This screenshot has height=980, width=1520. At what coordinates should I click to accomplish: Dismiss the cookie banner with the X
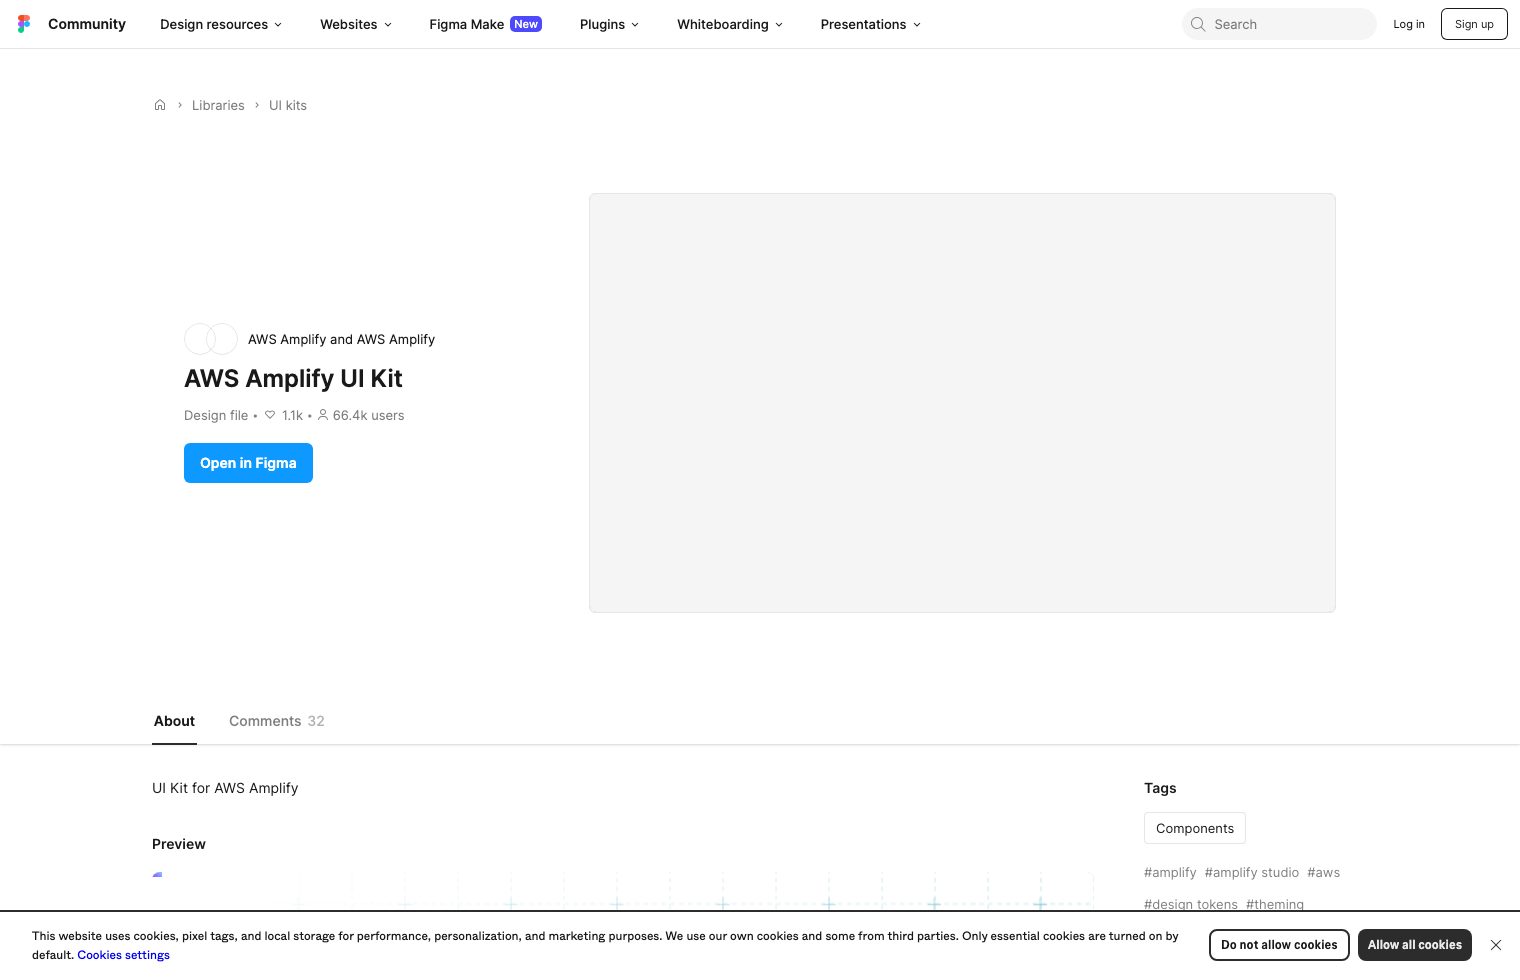coord(1496,945)
